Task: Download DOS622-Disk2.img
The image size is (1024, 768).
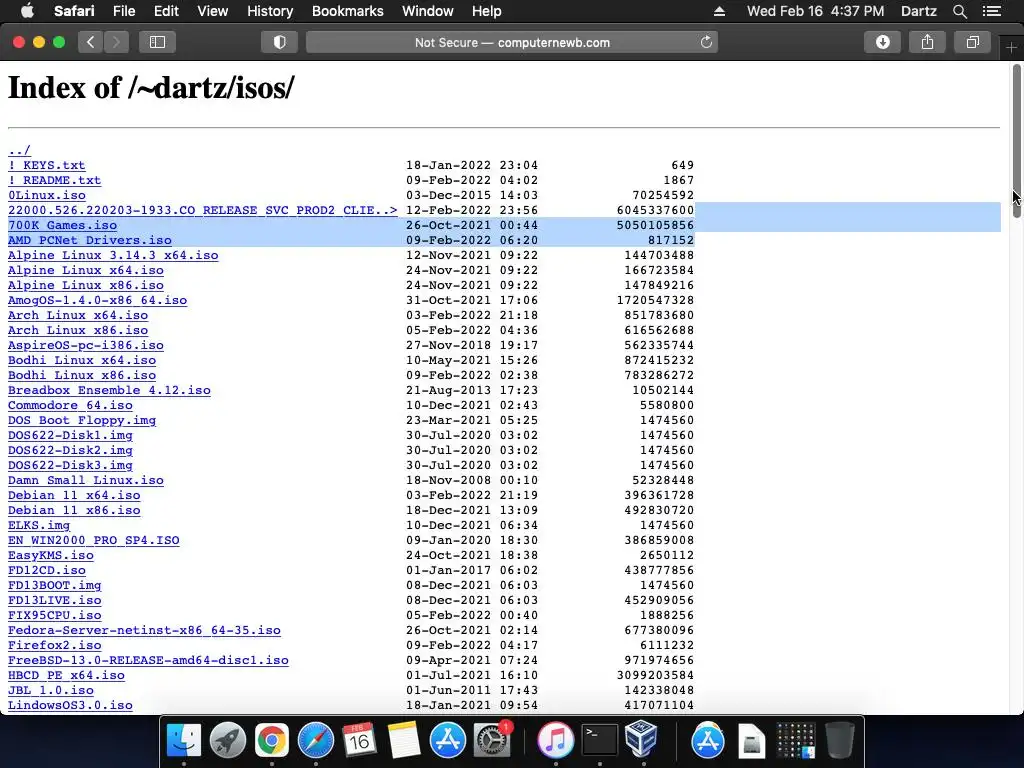Action: [70, 451]
